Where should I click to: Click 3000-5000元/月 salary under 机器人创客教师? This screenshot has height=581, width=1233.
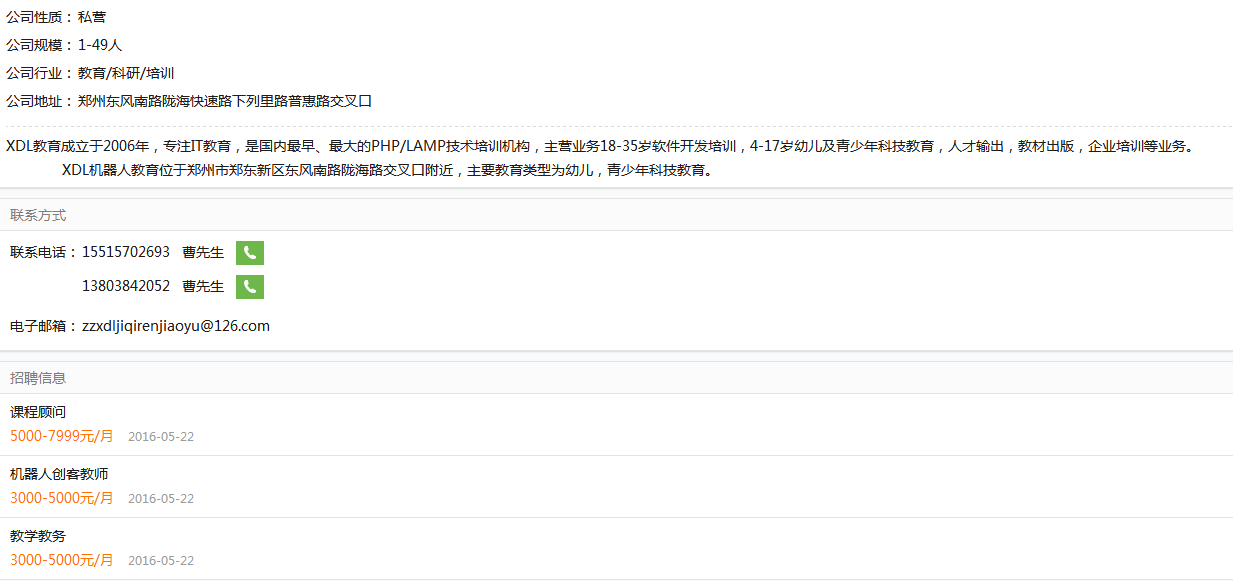(62, 498)
